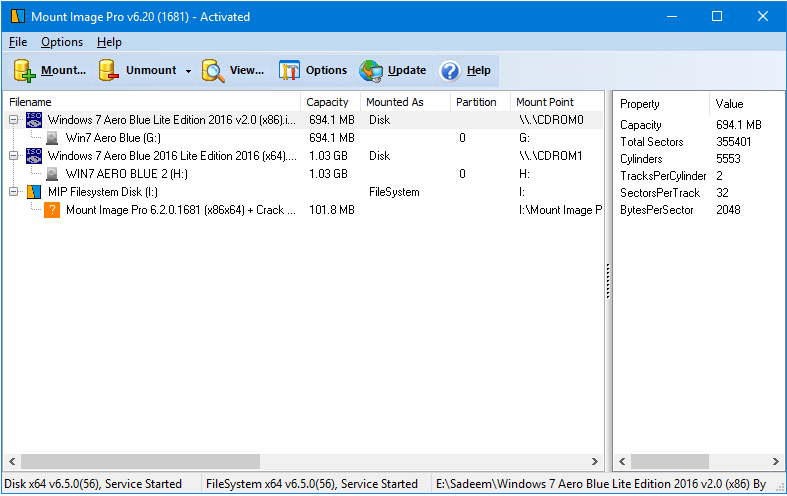This screenshot has height=496, width=787.
Task: Click the \\.\CDROM1 mount point cell
Action: click(551, 156)
